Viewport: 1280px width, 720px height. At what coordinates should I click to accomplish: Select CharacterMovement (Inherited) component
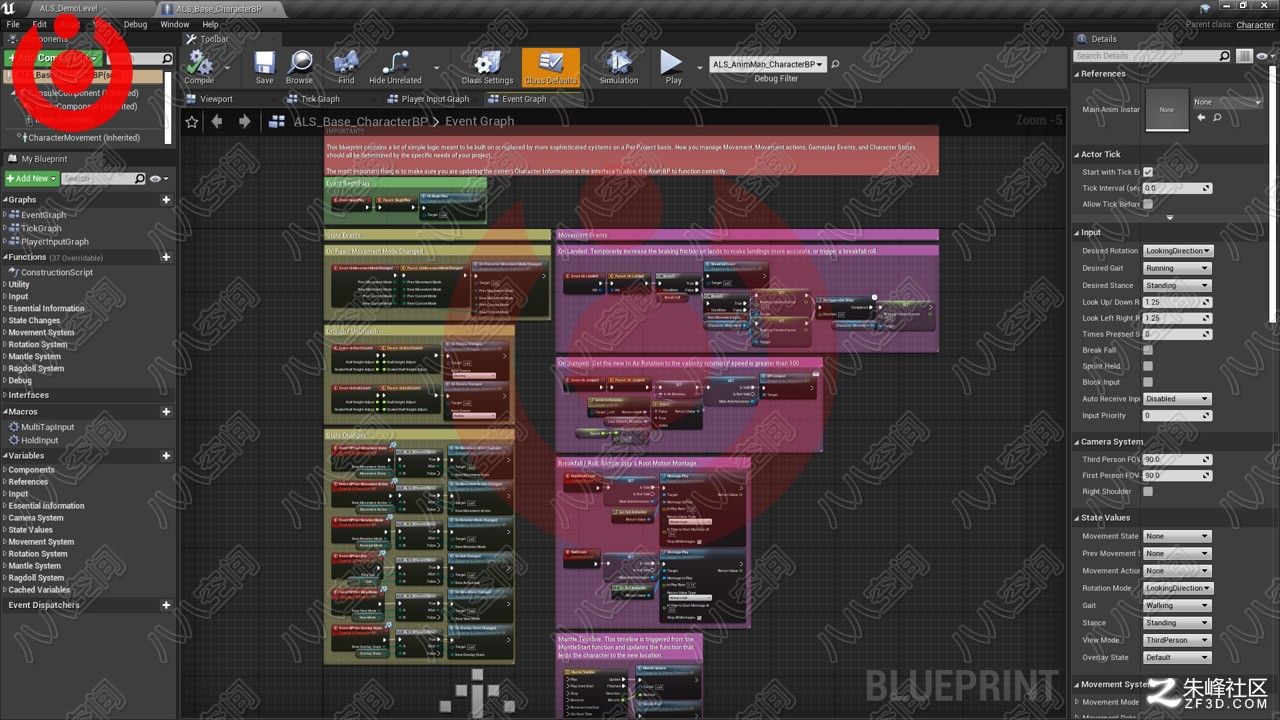[x=84, y=138]
